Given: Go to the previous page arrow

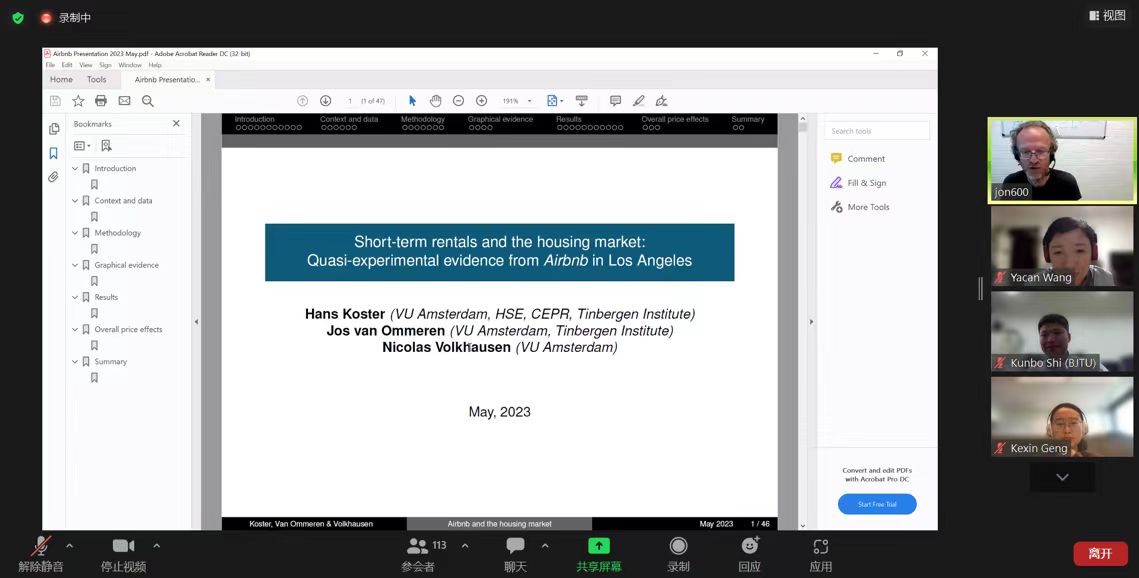Looking at the screenshot, I should click(303, 101).
